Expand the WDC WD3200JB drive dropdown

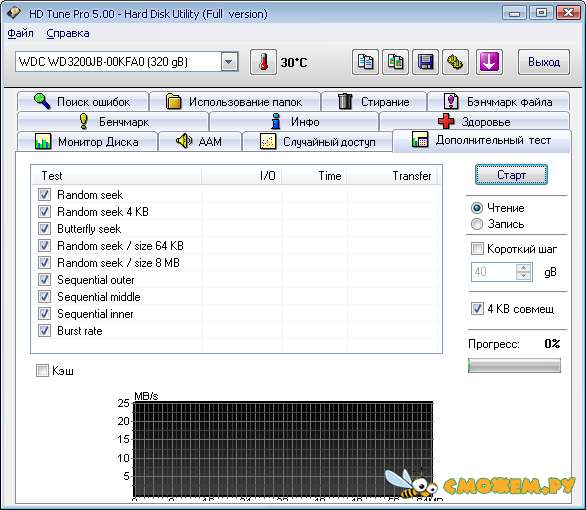[x=229, y=62]
